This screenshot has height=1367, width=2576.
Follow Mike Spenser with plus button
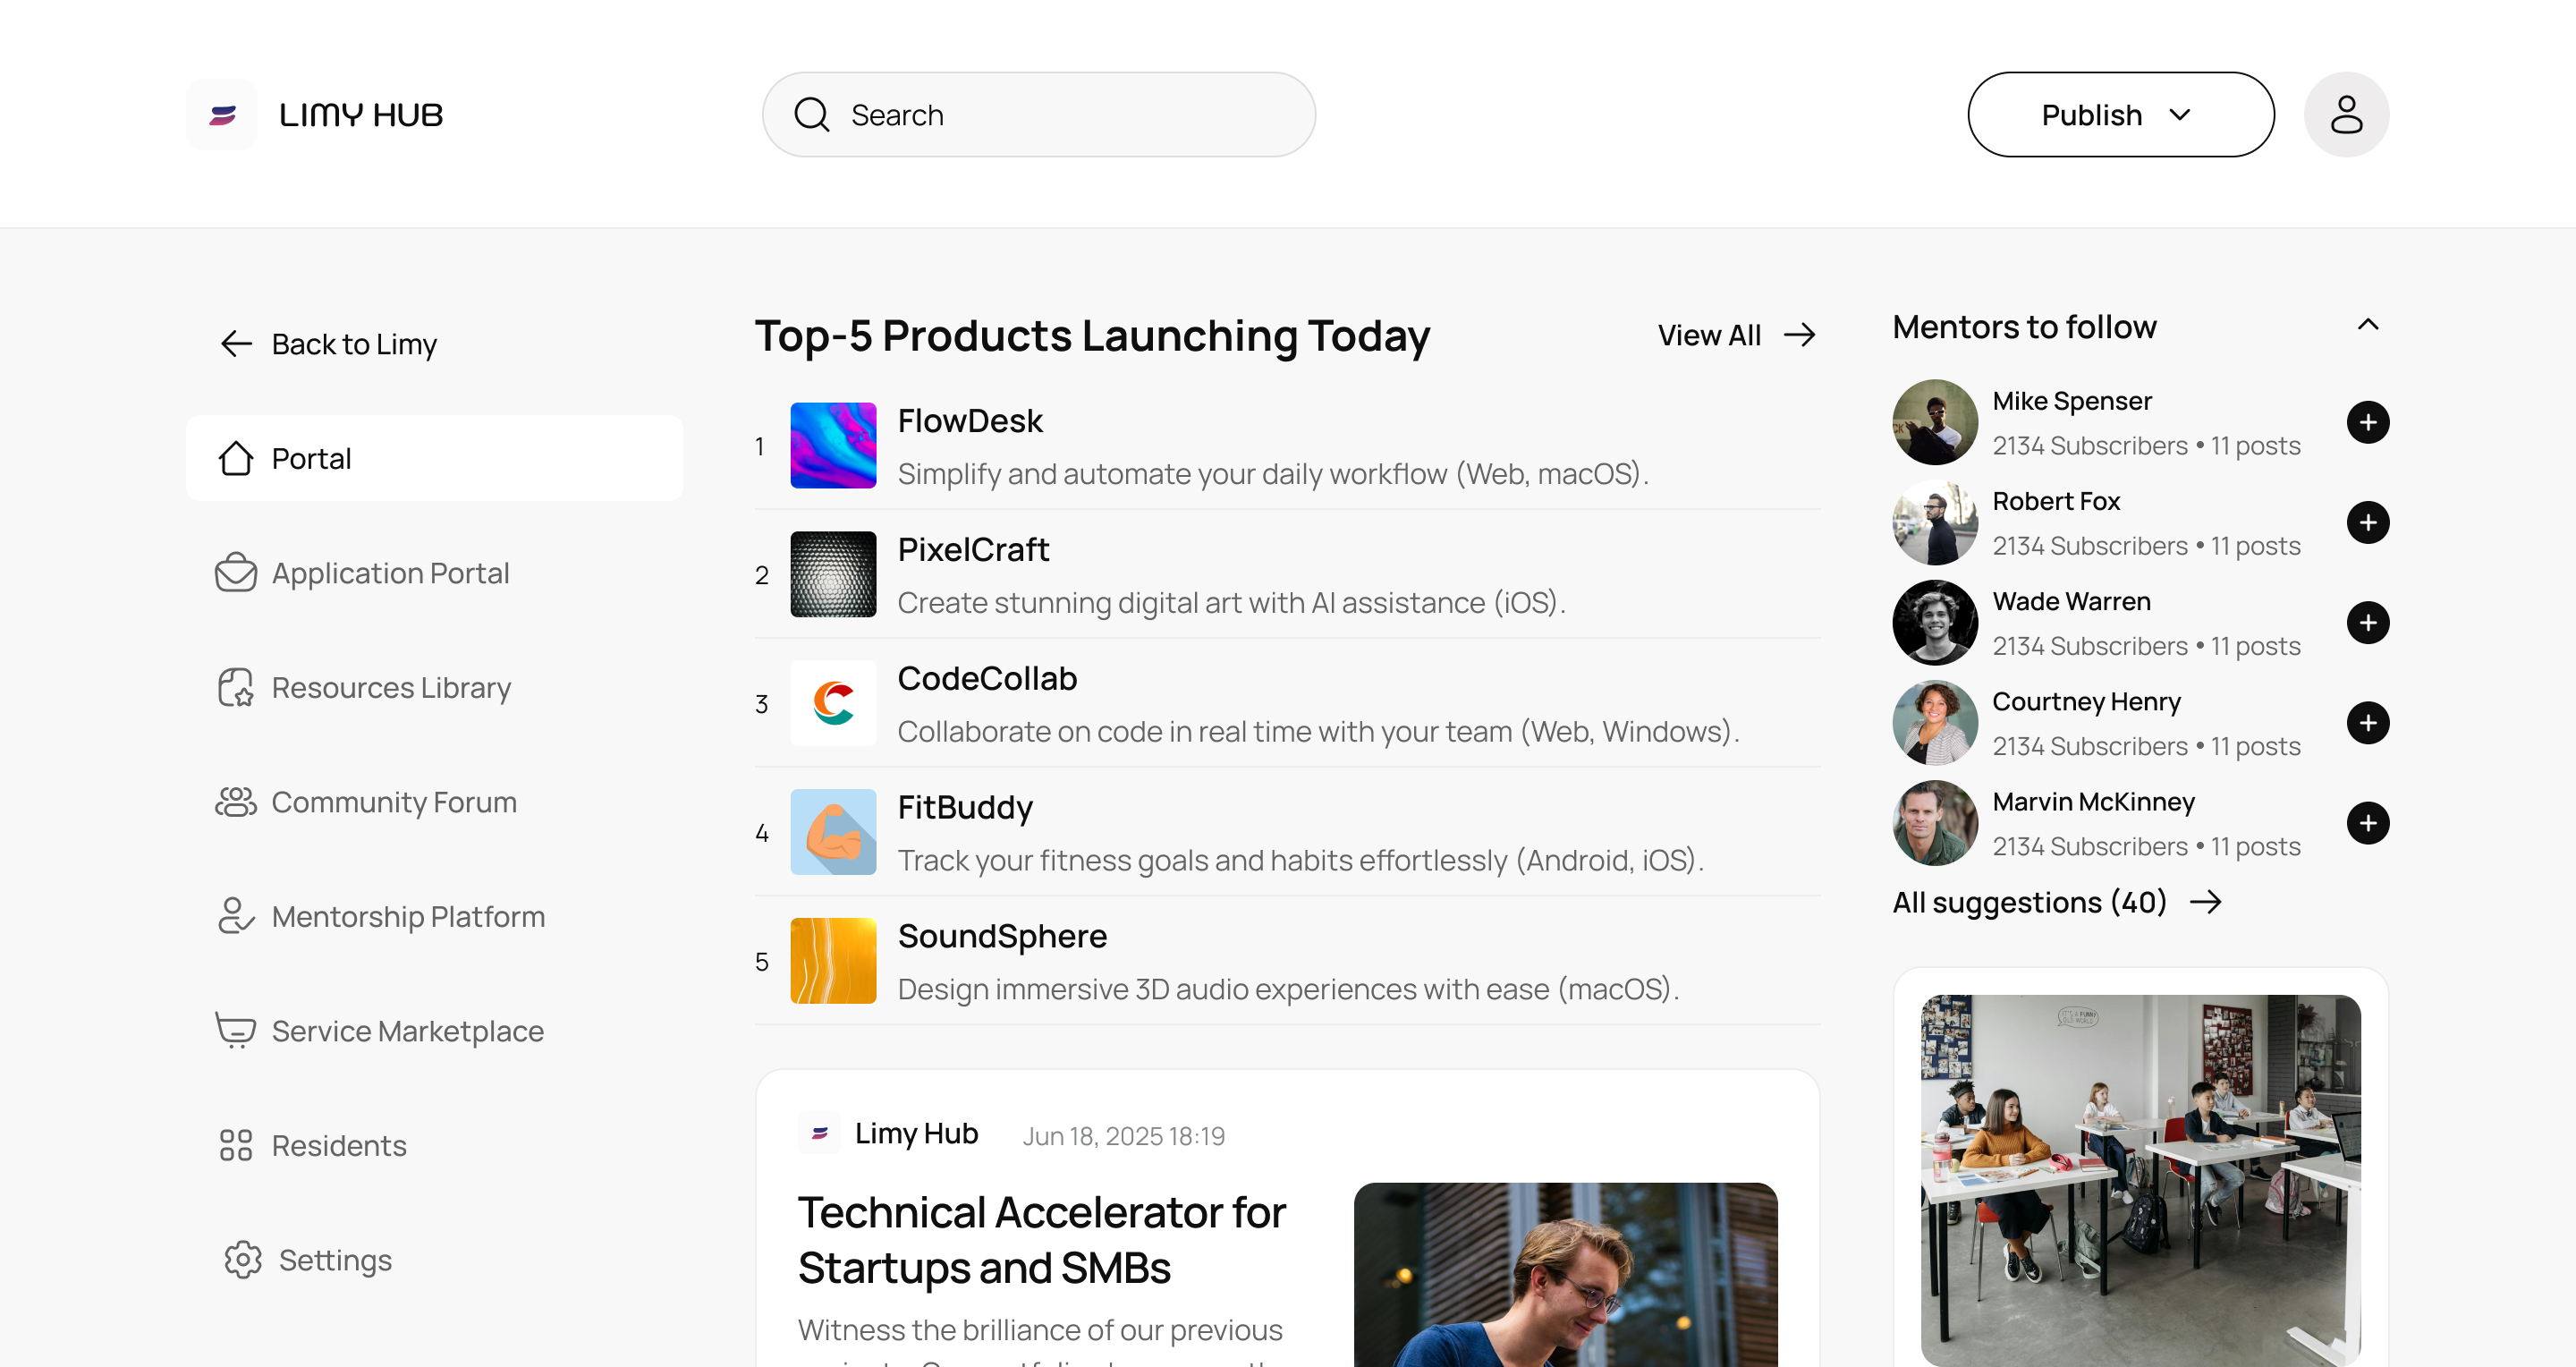(x=2367, y=422)
